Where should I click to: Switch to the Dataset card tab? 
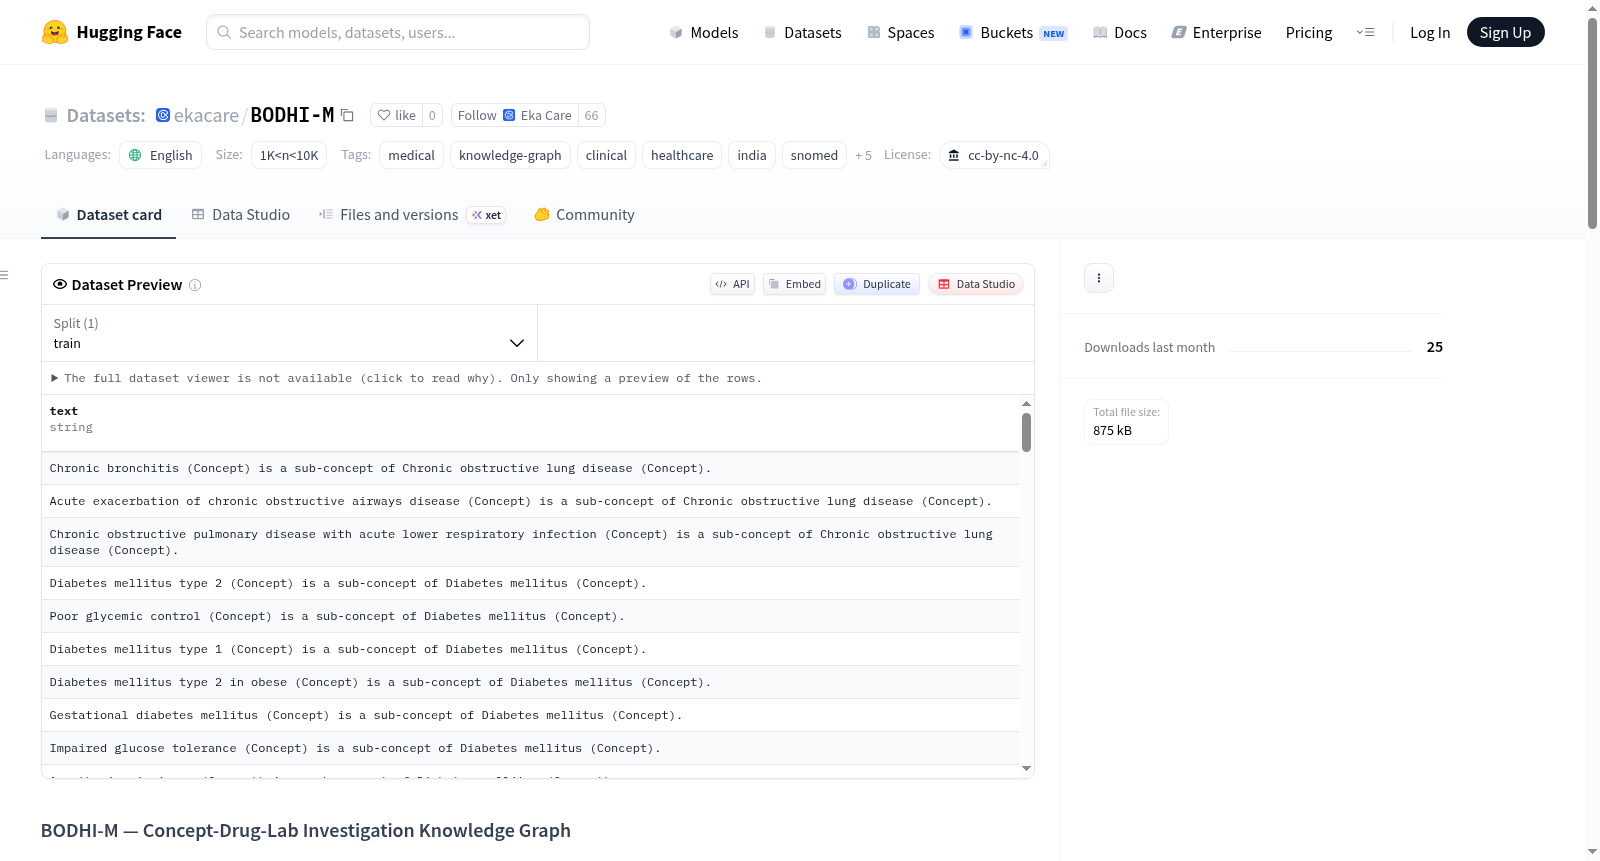coord(108,215)
